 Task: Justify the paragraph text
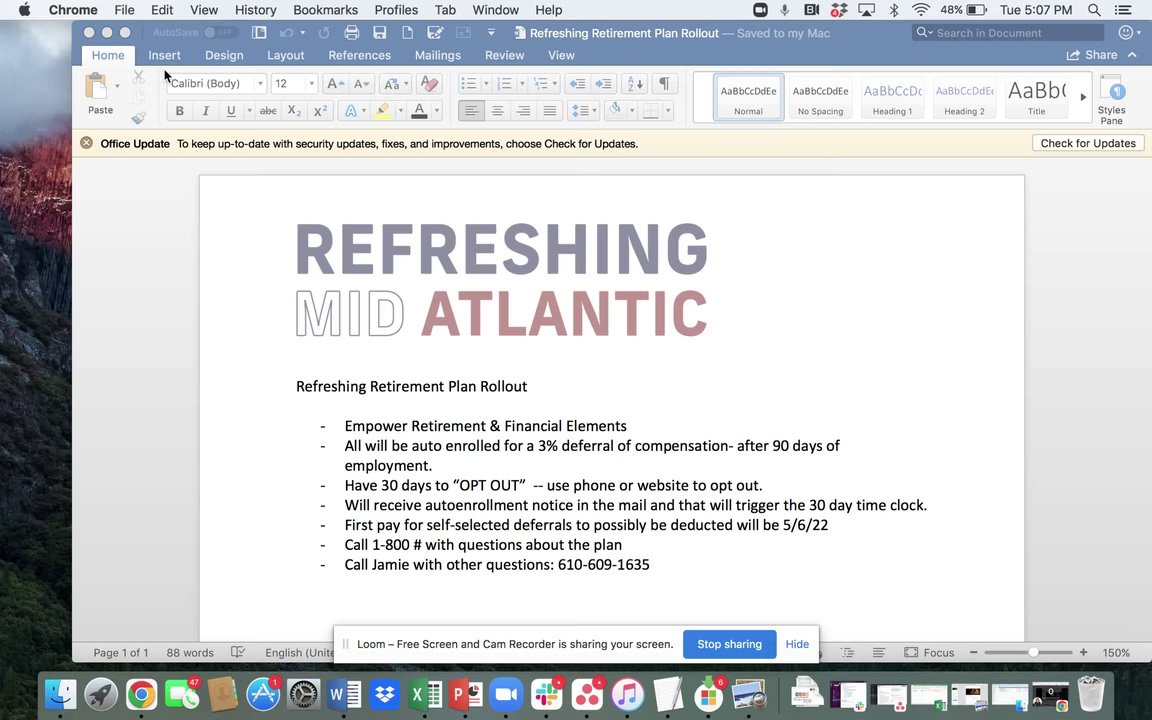pos(550,111)
